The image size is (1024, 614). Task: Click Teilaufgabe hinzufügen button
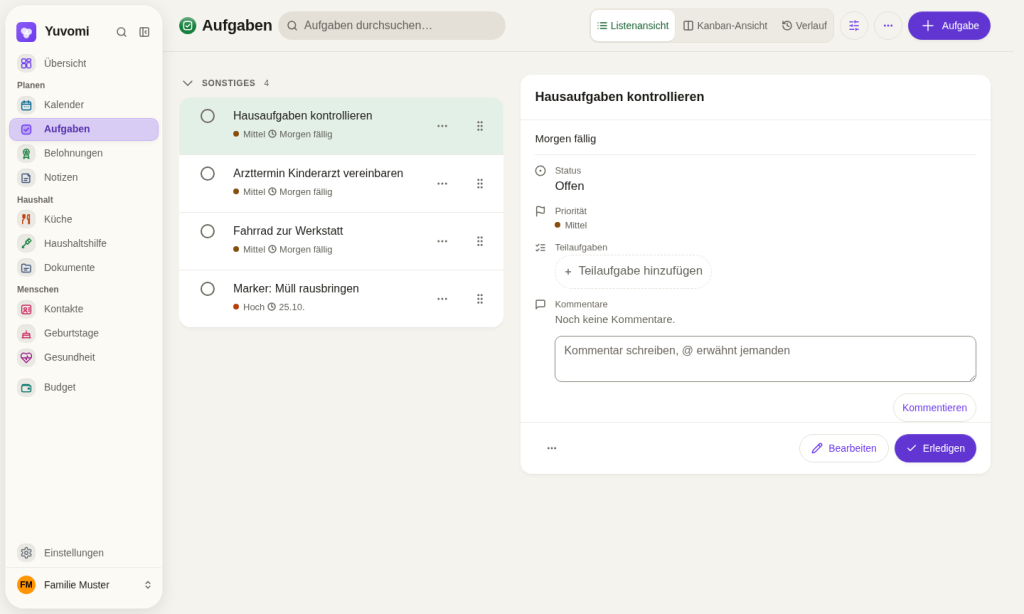633,271
